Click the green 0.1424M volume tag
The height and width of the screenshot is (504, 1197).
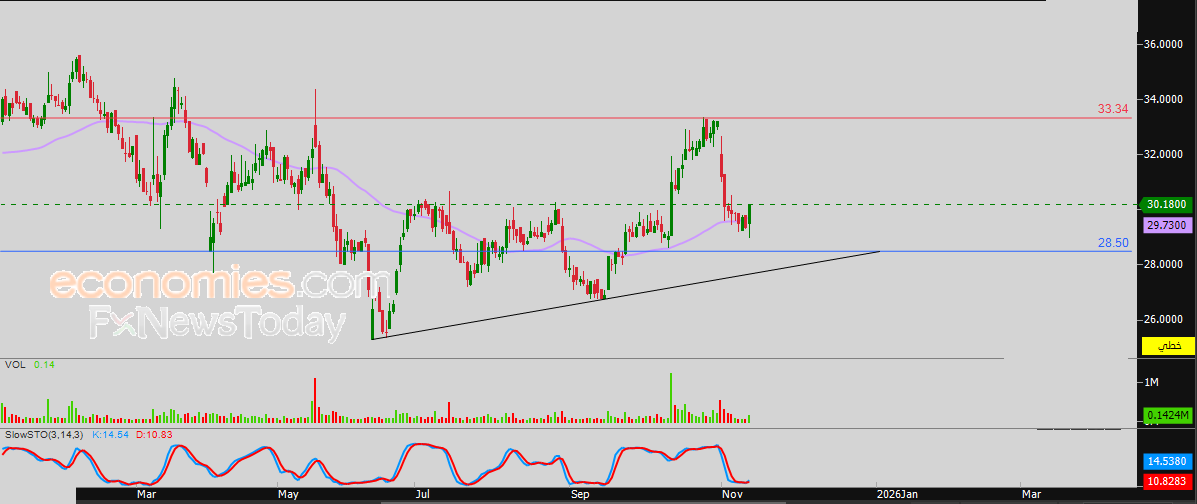[x=1167, y=415]
